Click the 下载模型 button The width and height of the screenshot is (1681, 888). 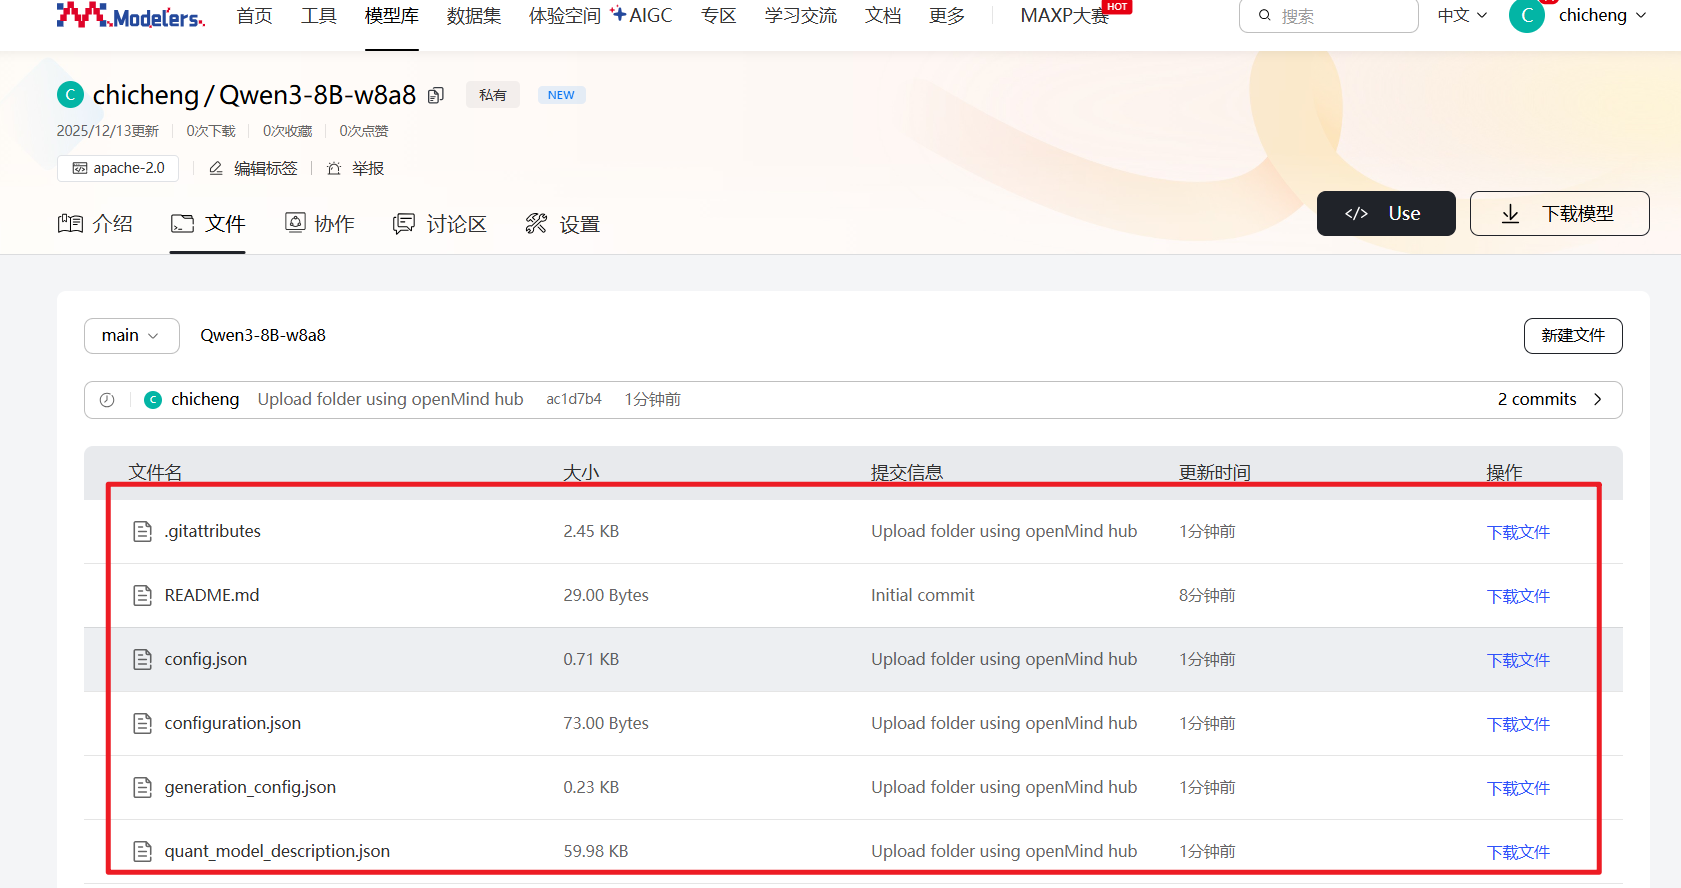tap(1560, 213)
